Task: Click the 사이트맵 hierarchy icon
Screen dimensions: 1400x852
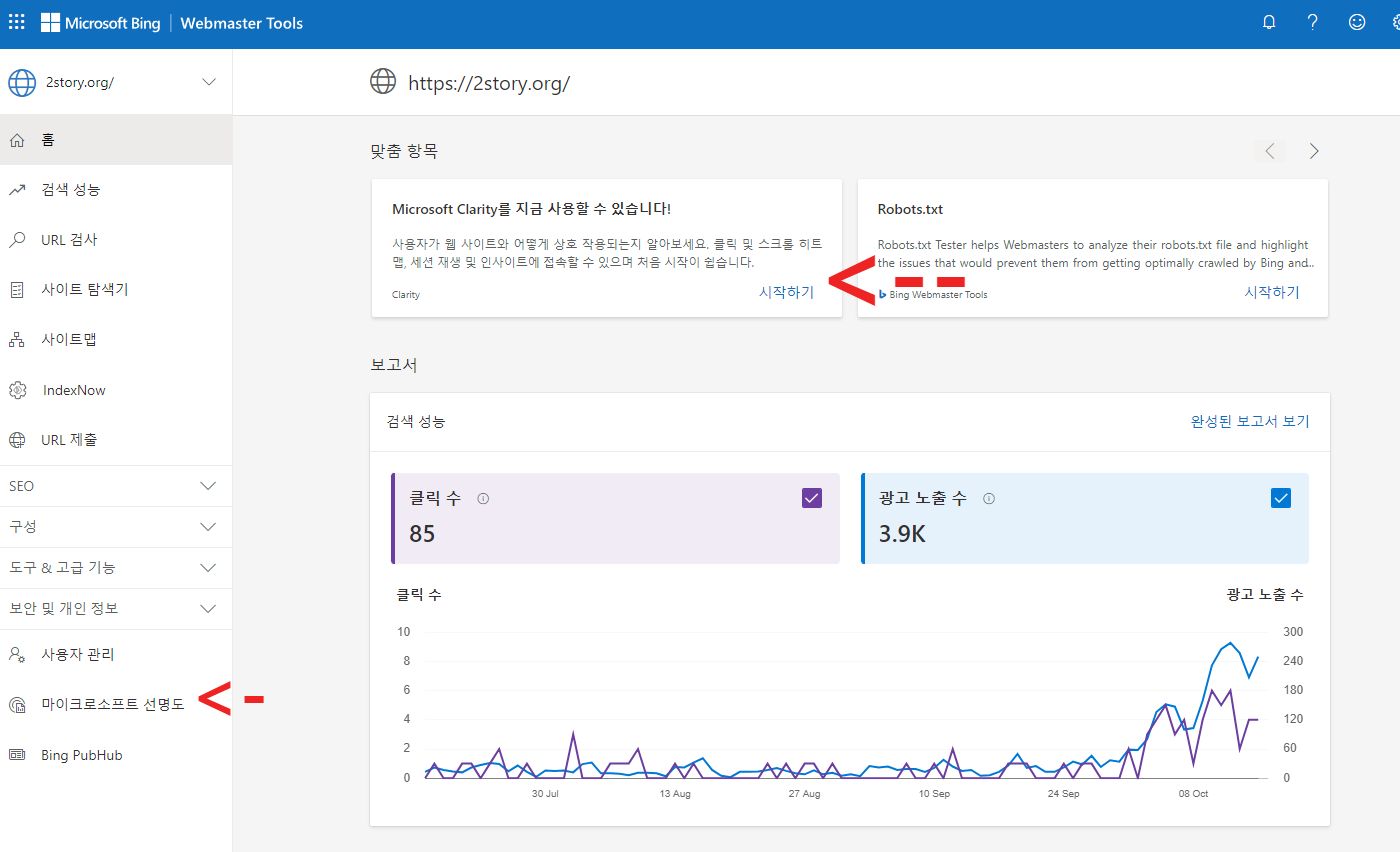Action: tap(17, 340)
